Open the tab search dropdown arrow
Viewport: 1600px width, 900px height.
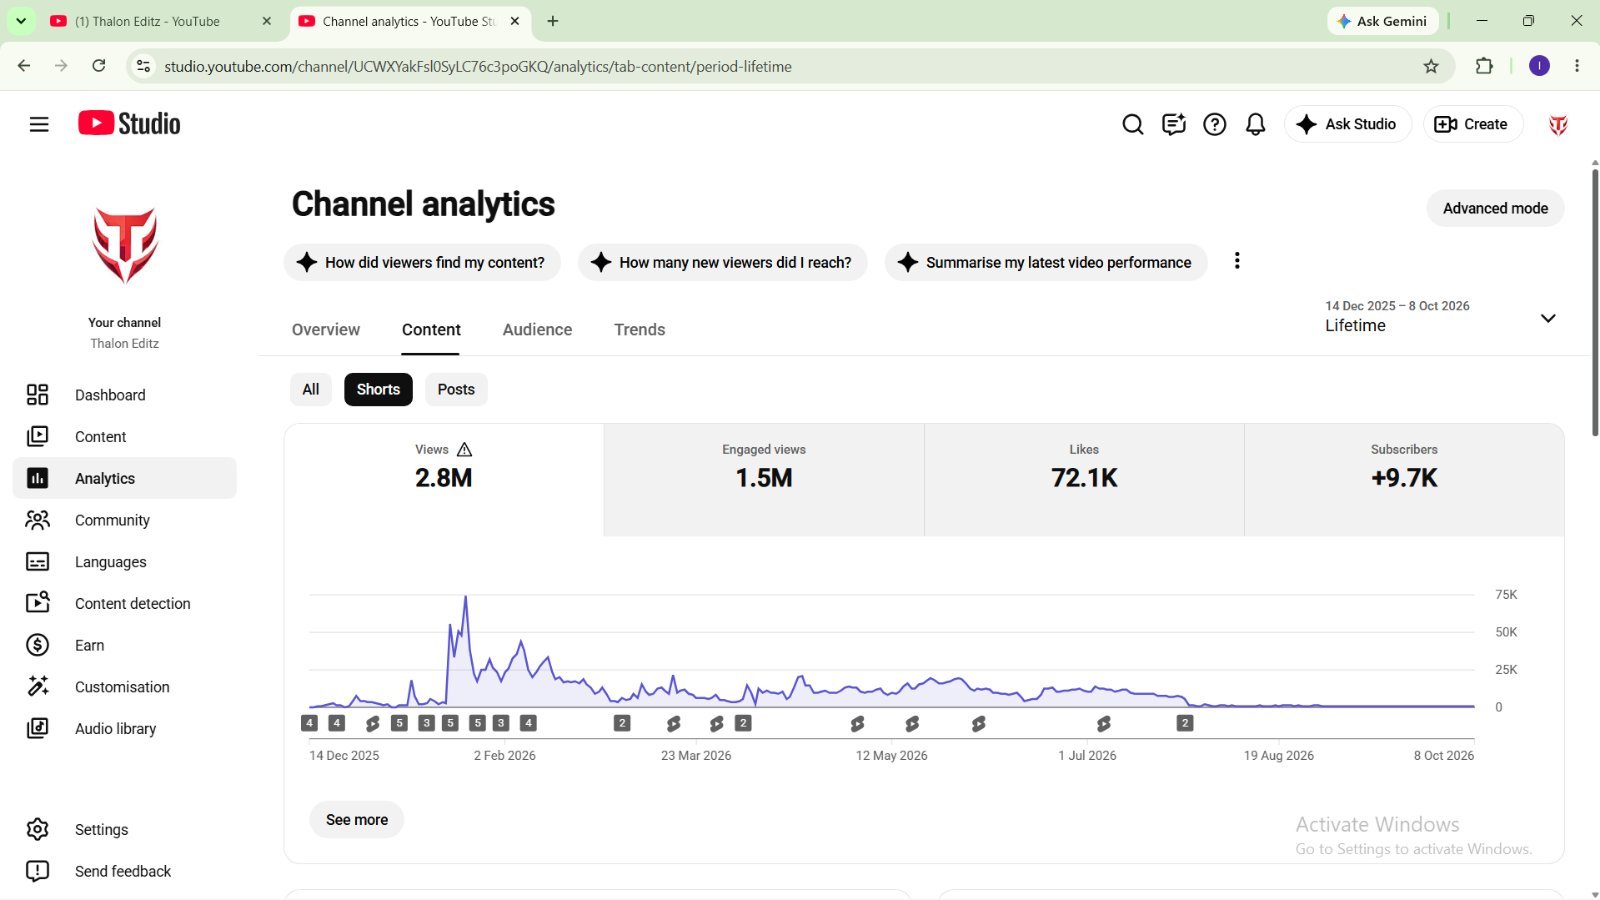pos(21,21)
